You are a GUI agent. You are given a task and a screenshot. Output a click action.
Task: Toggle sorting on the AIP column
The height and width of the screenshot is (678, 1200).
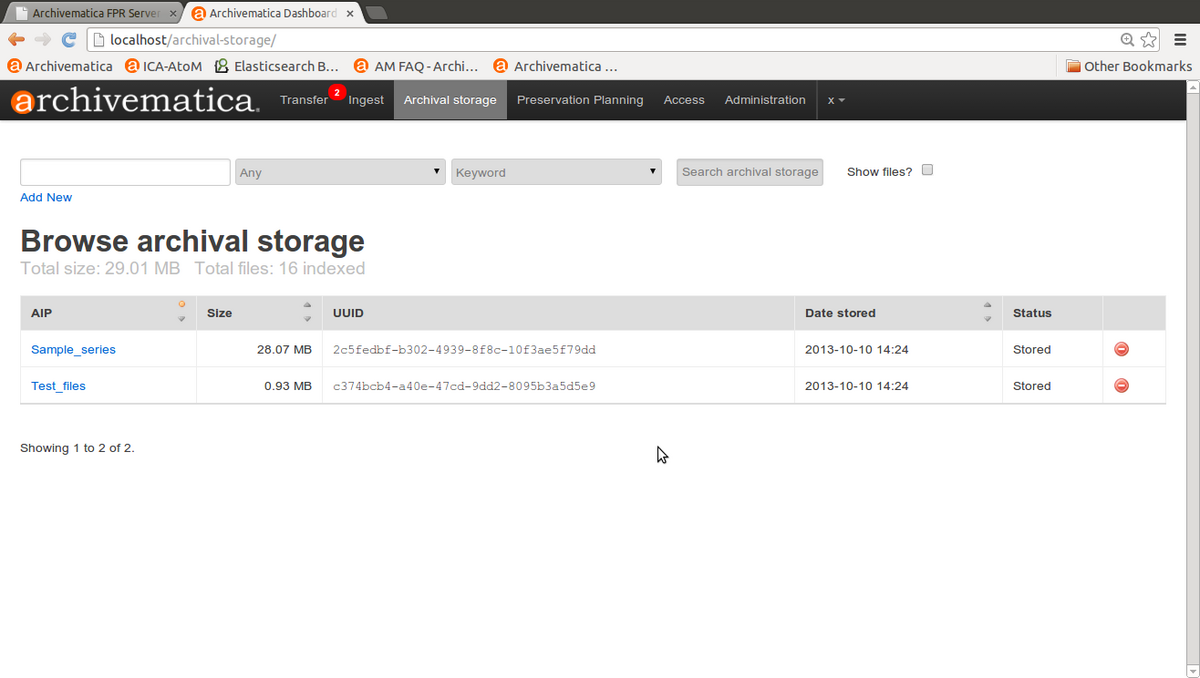pos(180,312)
